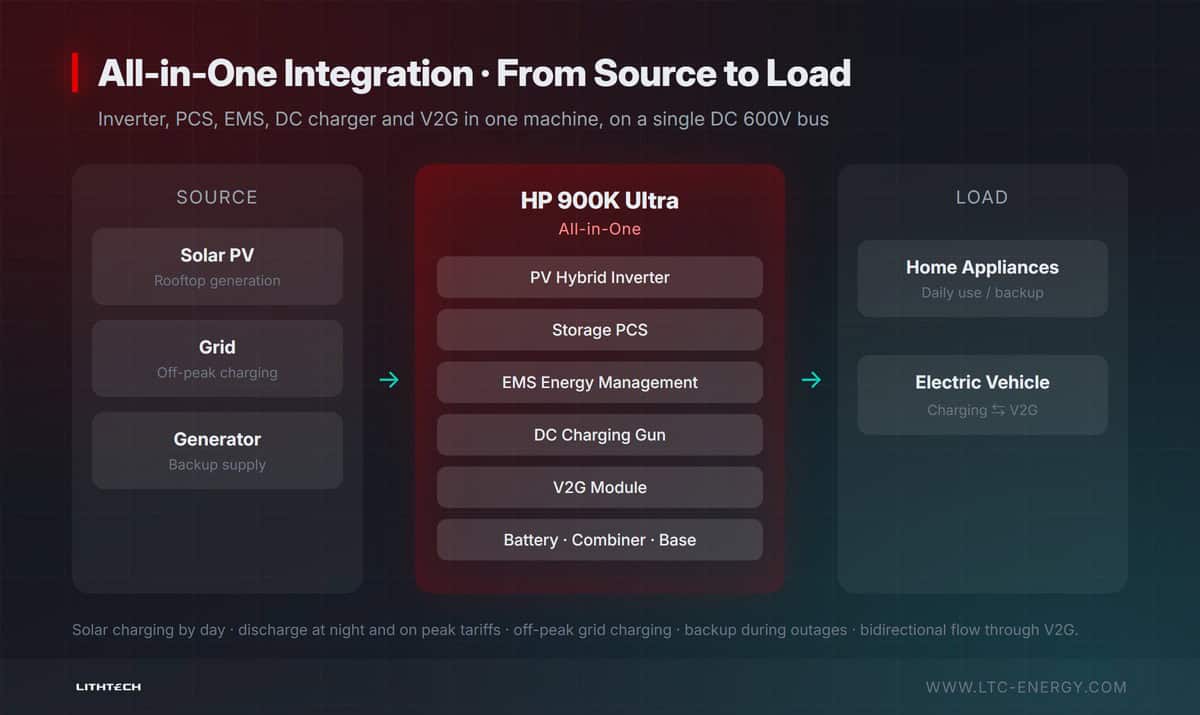The width and height of the screenshot is (1200, 715).
Task: Click the SOURCE column heading
Action: pos(217,197)
